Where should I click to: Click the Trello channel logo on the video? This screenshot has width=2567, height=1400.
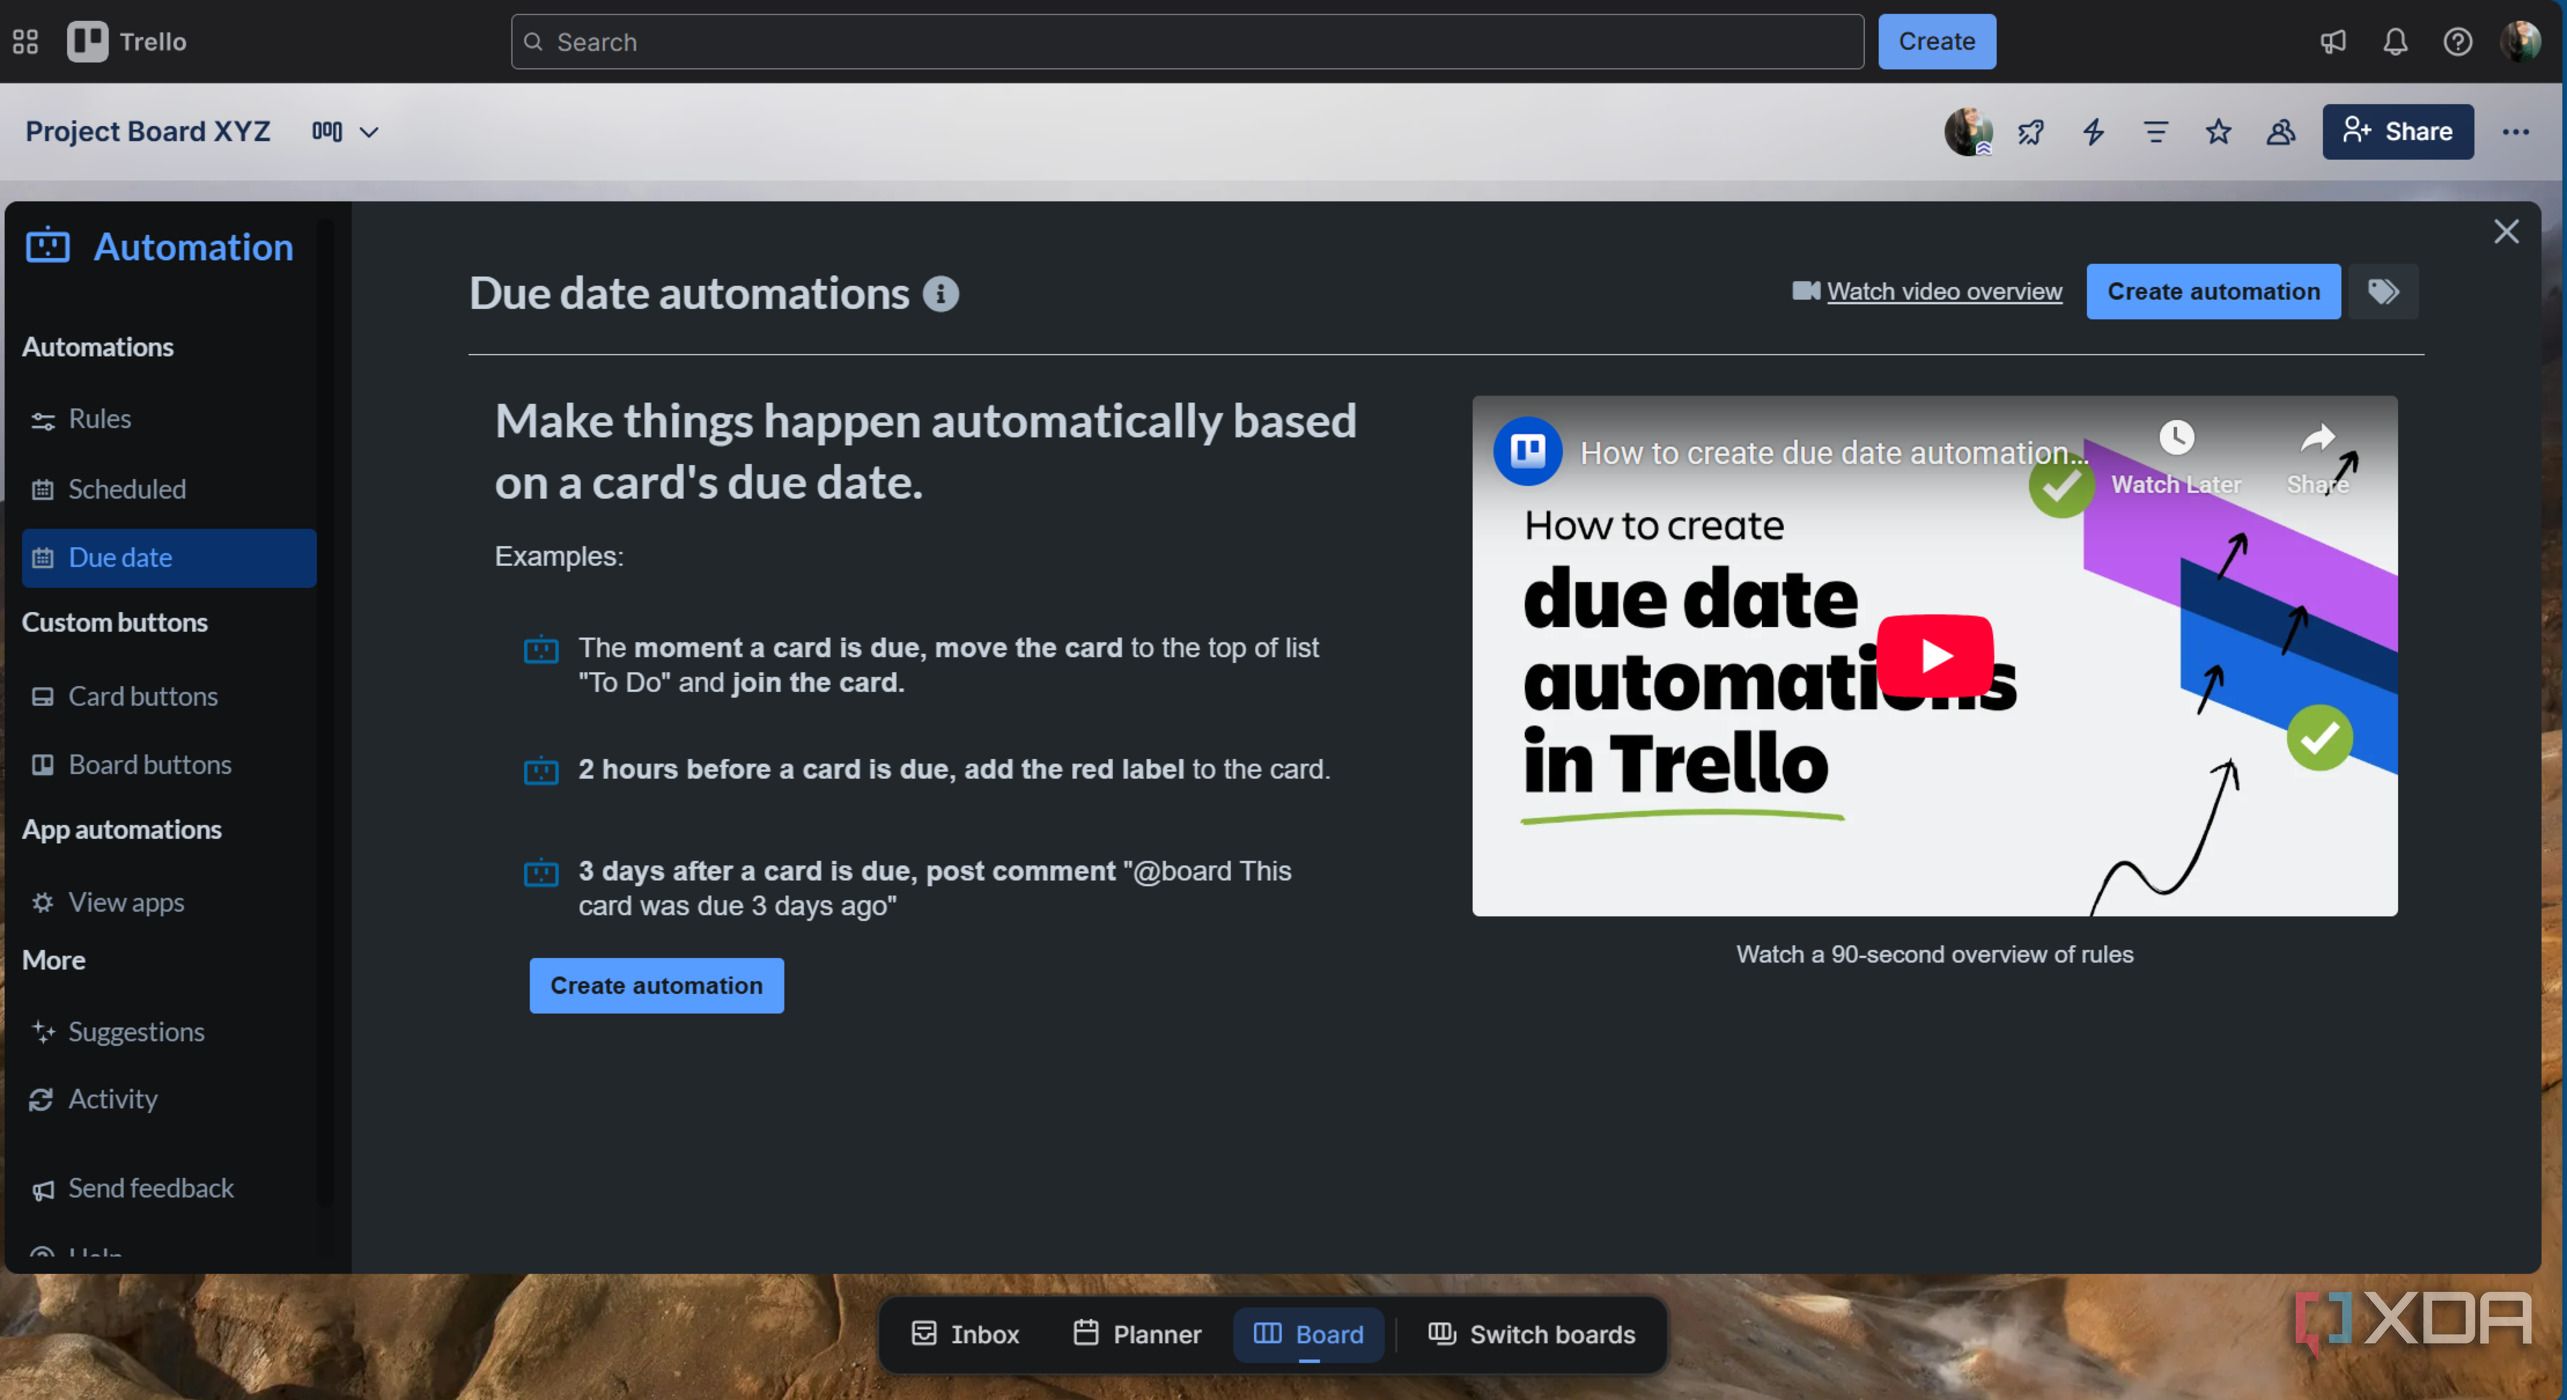tap(1527, 451)
